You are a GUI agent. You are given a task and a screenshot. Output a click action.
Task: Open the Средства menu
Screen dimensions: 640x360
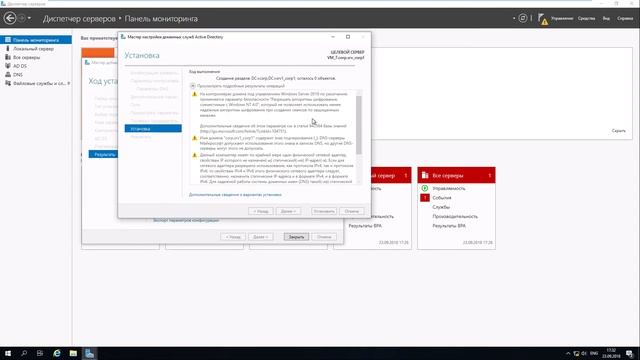[x=586, y=18]
